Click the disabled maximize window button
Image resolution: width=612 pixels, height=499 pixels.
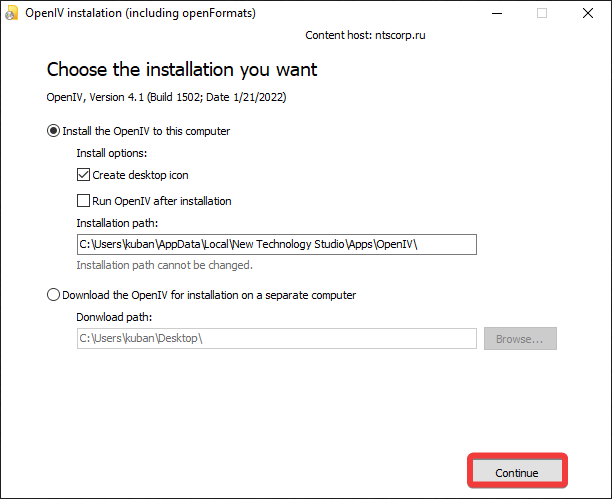point(542,13)
